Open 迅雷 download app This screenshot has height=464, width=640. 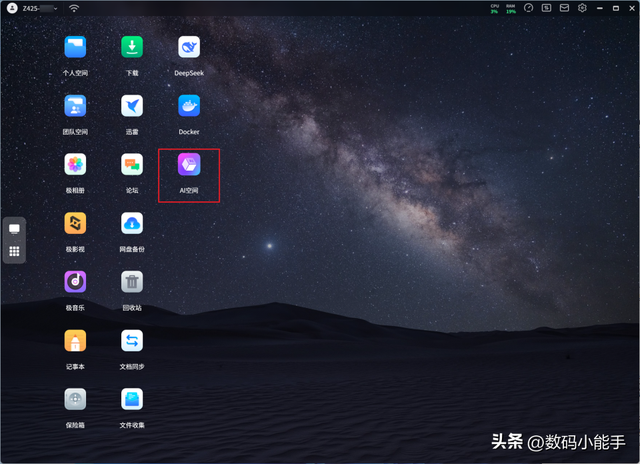click(x=132, y=105)
